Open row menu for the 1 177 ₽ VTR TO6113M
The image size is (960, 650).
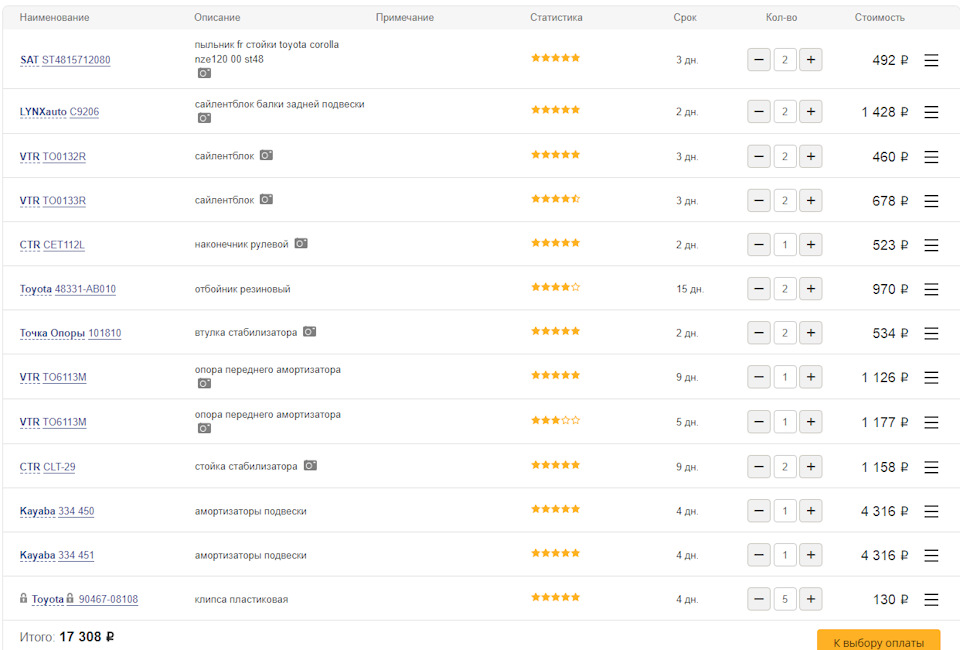[931, 422]
